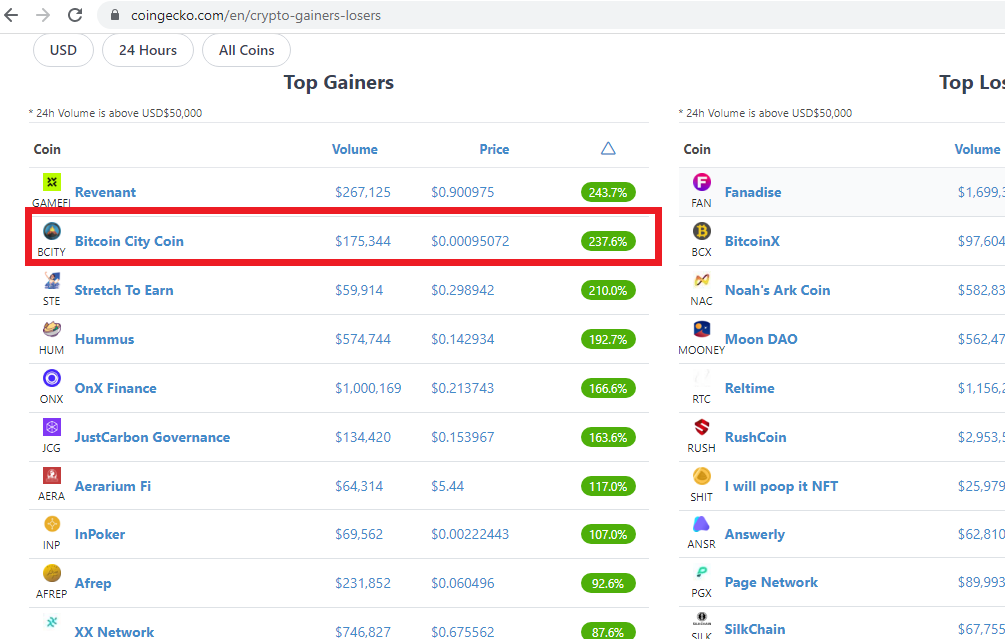Click the padlock site security icon
1005x639 pixels.
[115, 15]
